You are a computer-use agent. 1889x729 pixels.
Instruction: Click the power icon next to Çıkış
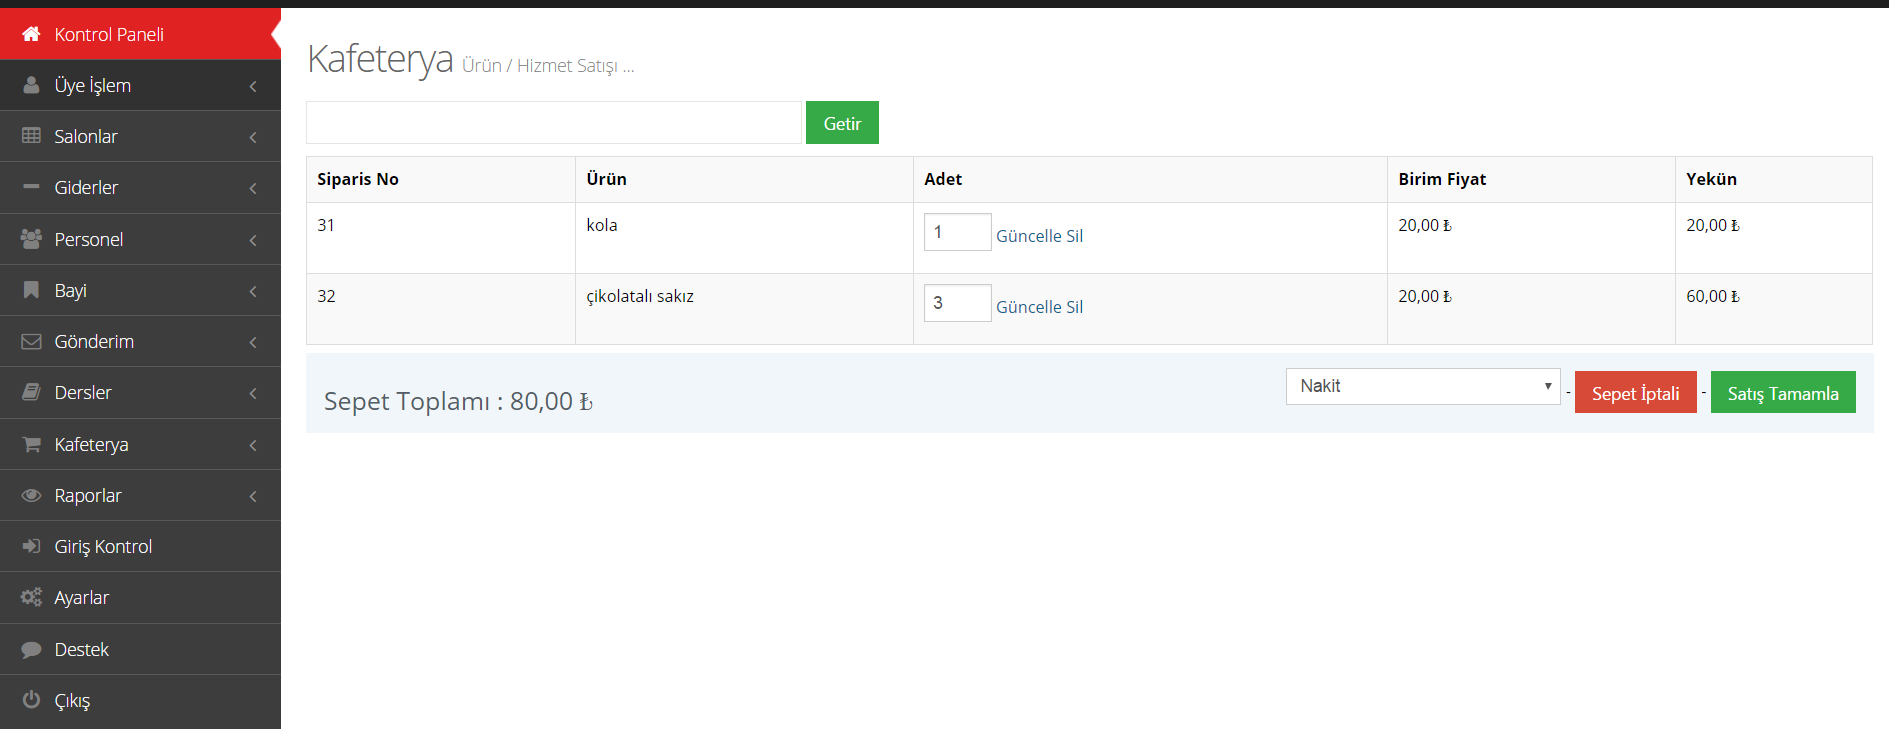(x=31, y=700)
